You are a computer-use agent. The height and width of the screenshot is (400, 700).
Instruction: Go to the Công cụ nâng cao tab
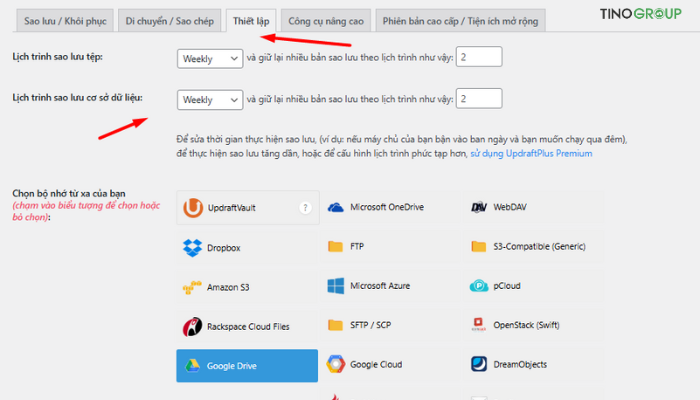click(326, 21)
